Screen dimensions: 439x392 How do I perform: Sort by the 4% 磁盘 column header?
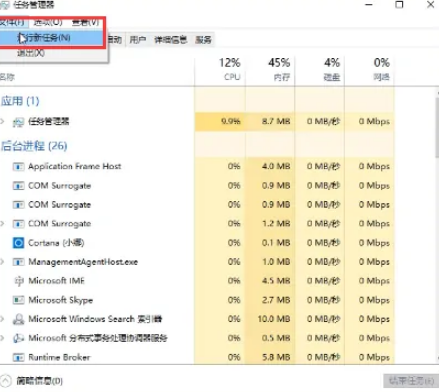pos(319,69)
